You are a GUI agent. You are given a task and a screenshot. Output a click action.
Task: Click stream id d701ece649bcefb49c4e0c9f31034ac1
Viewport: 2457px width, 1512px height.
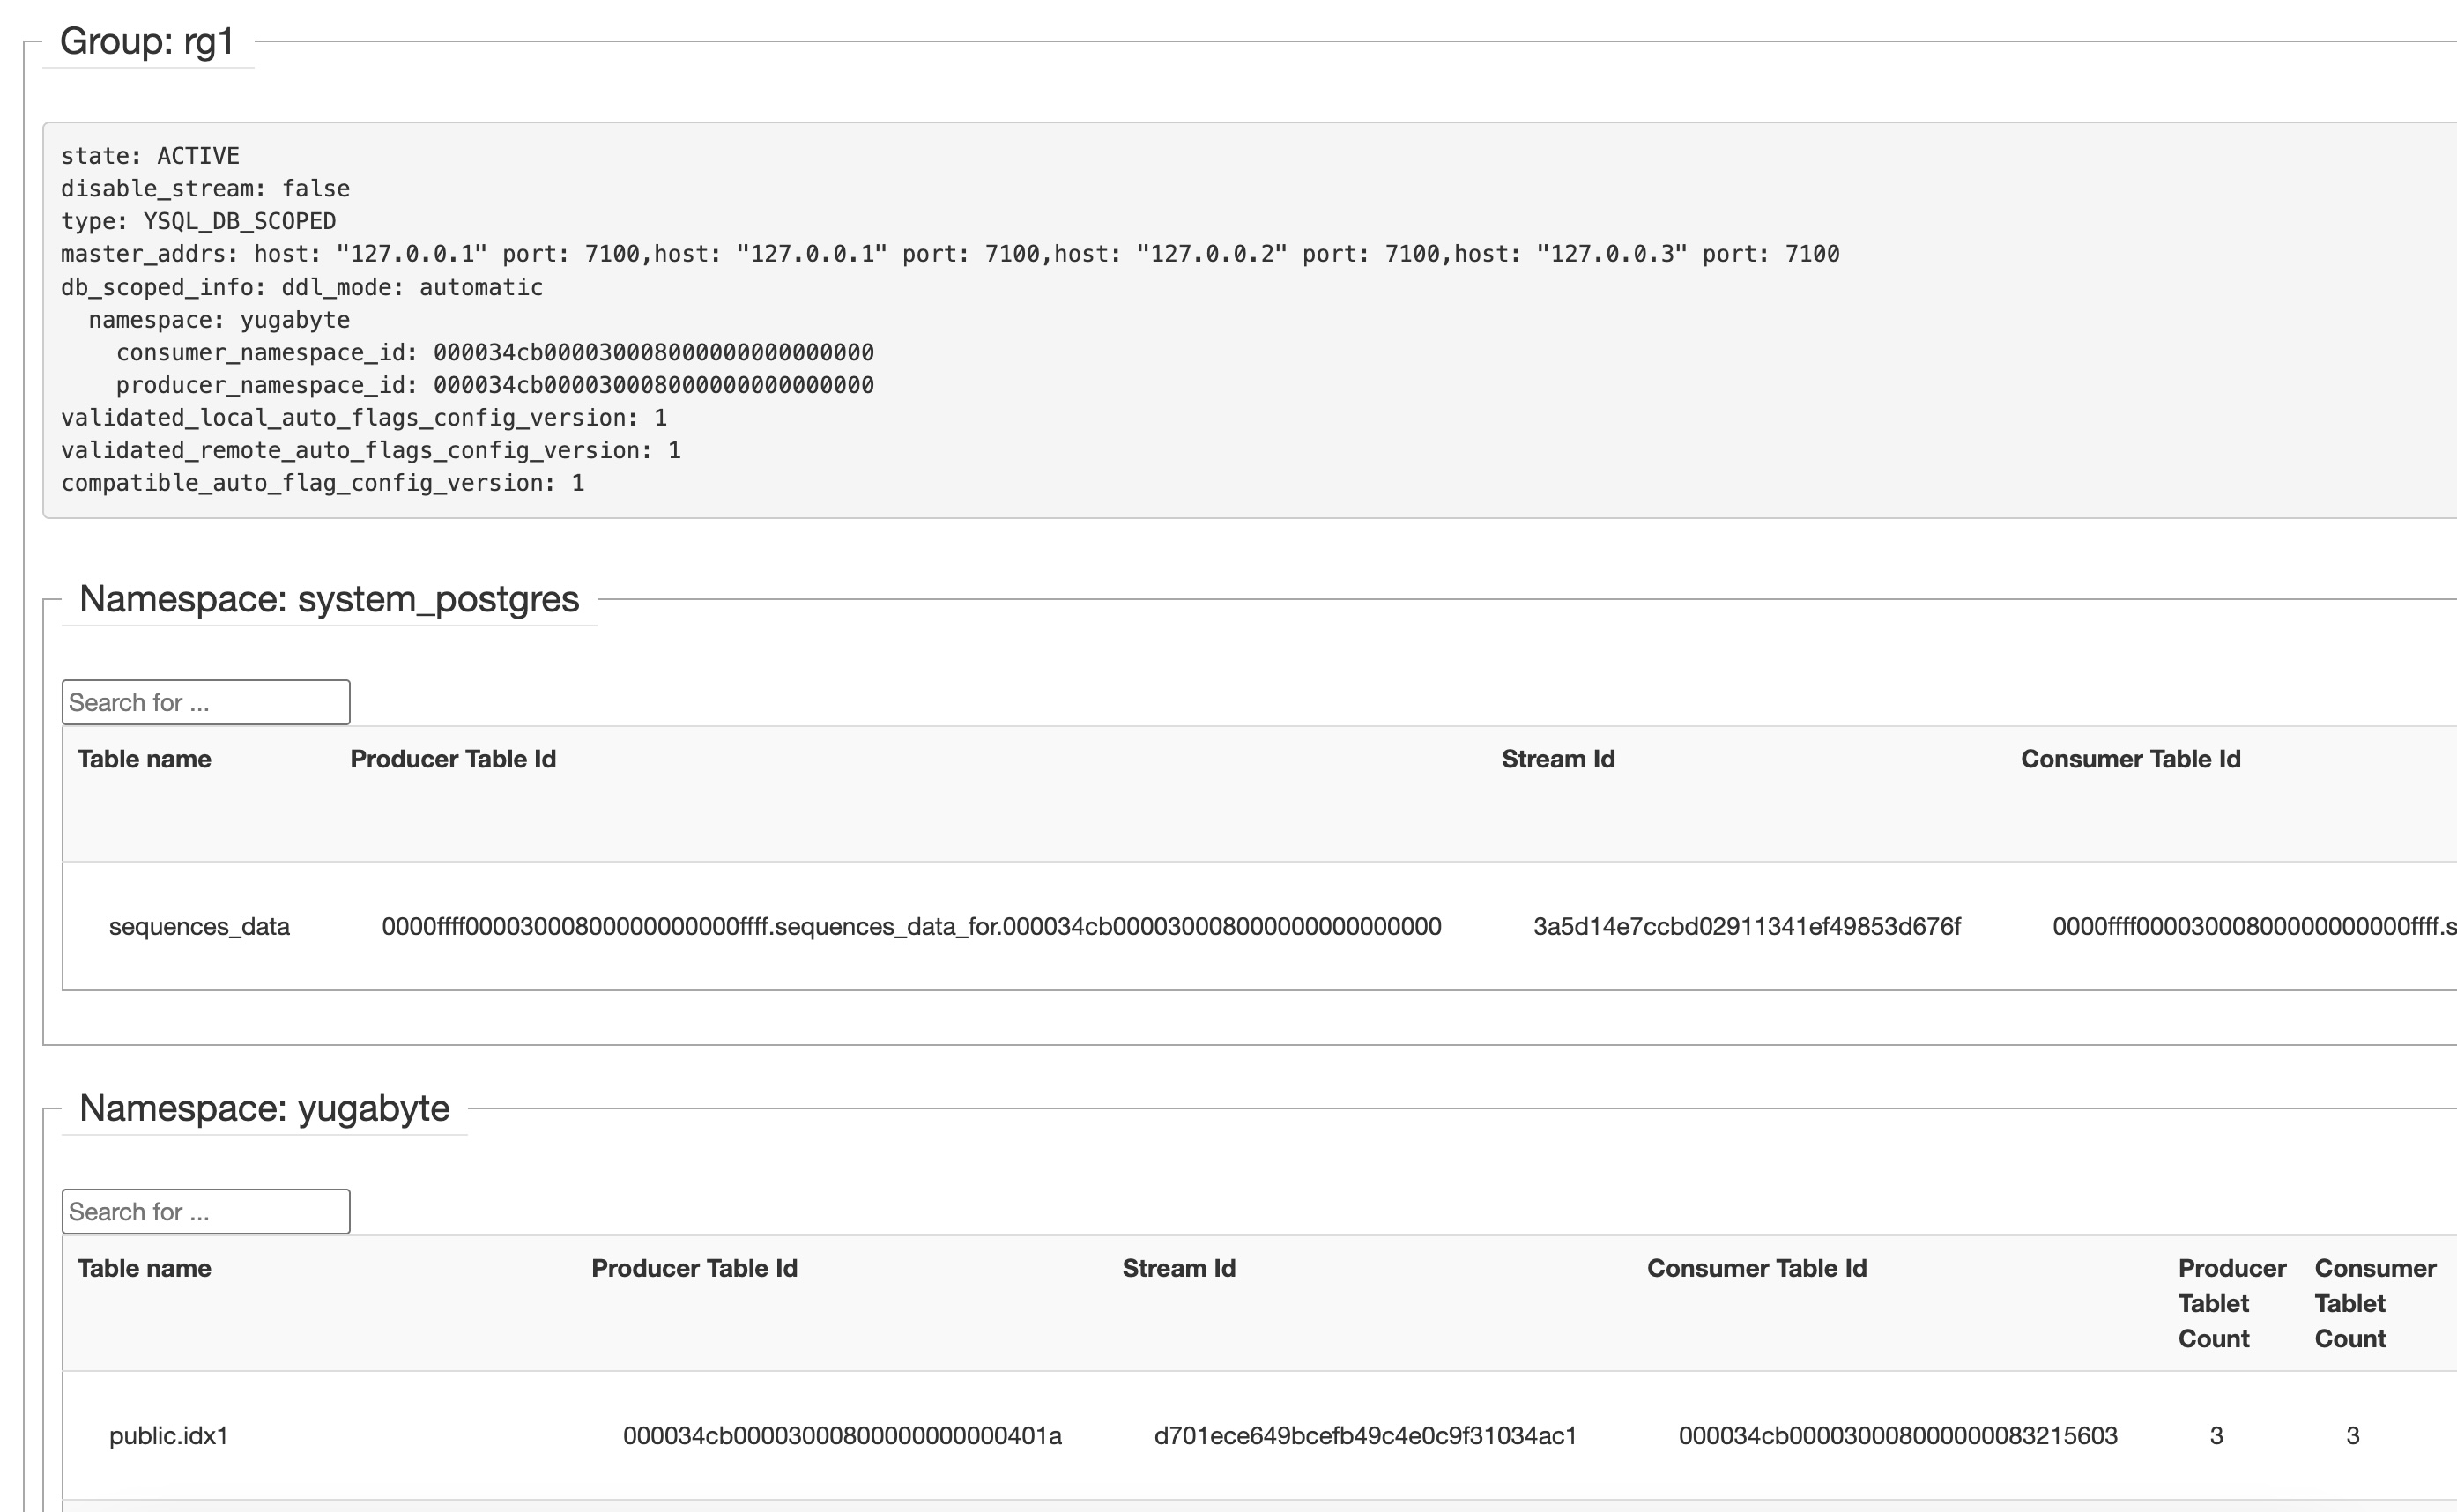click(1365, 1435)
